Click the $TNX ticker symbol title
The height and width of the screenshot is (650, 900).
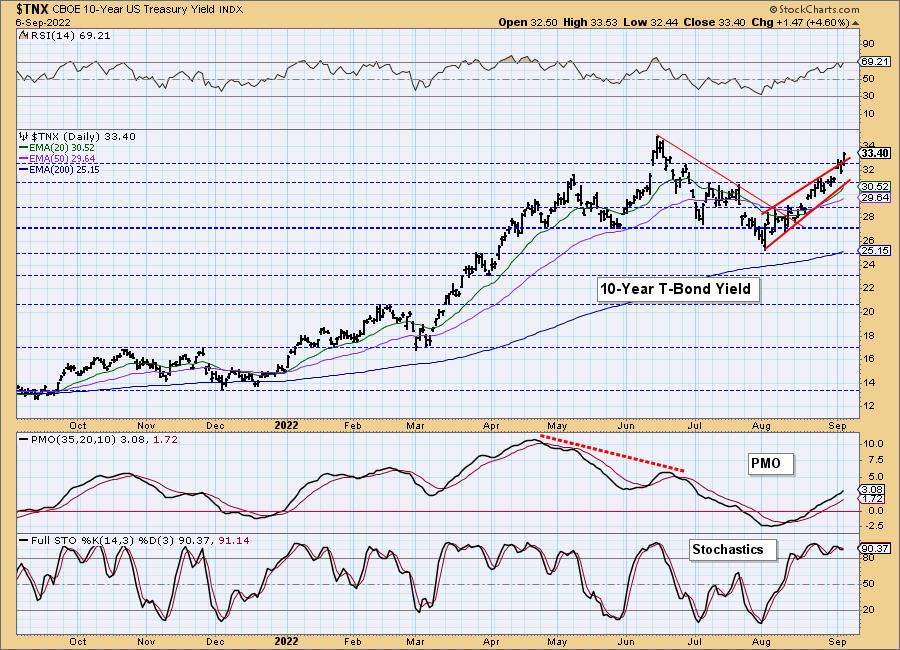pos(33,9)
